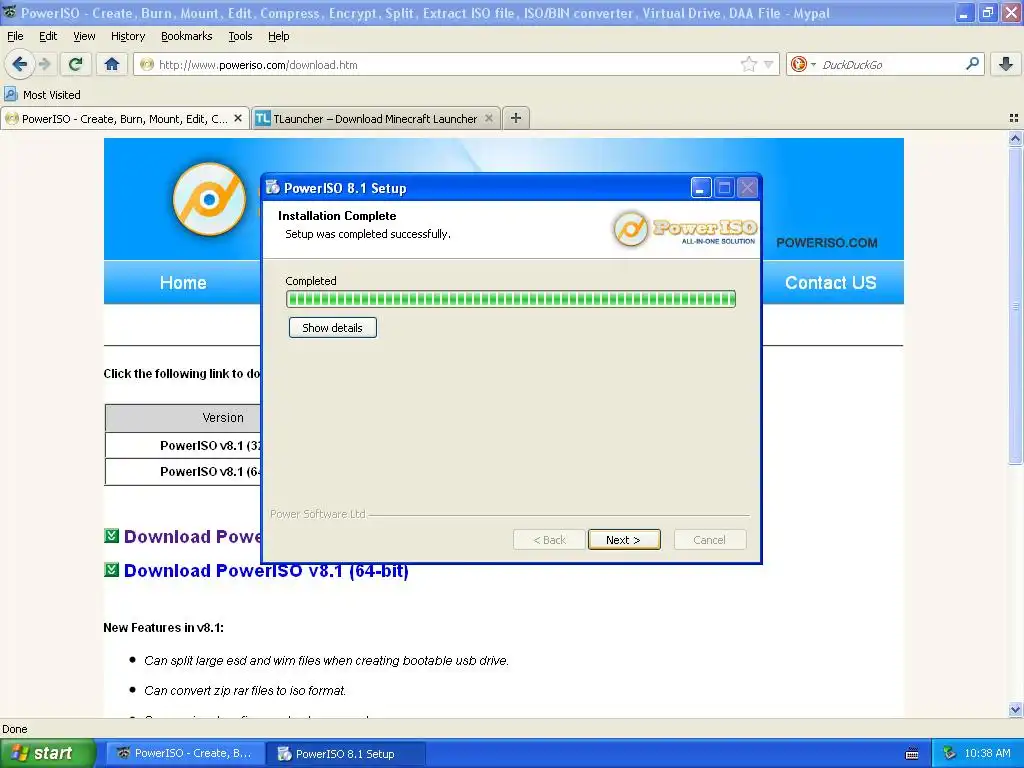Open the Edit menu
The width and height of the screenshot is (1024, 768).
click(48, 36)
